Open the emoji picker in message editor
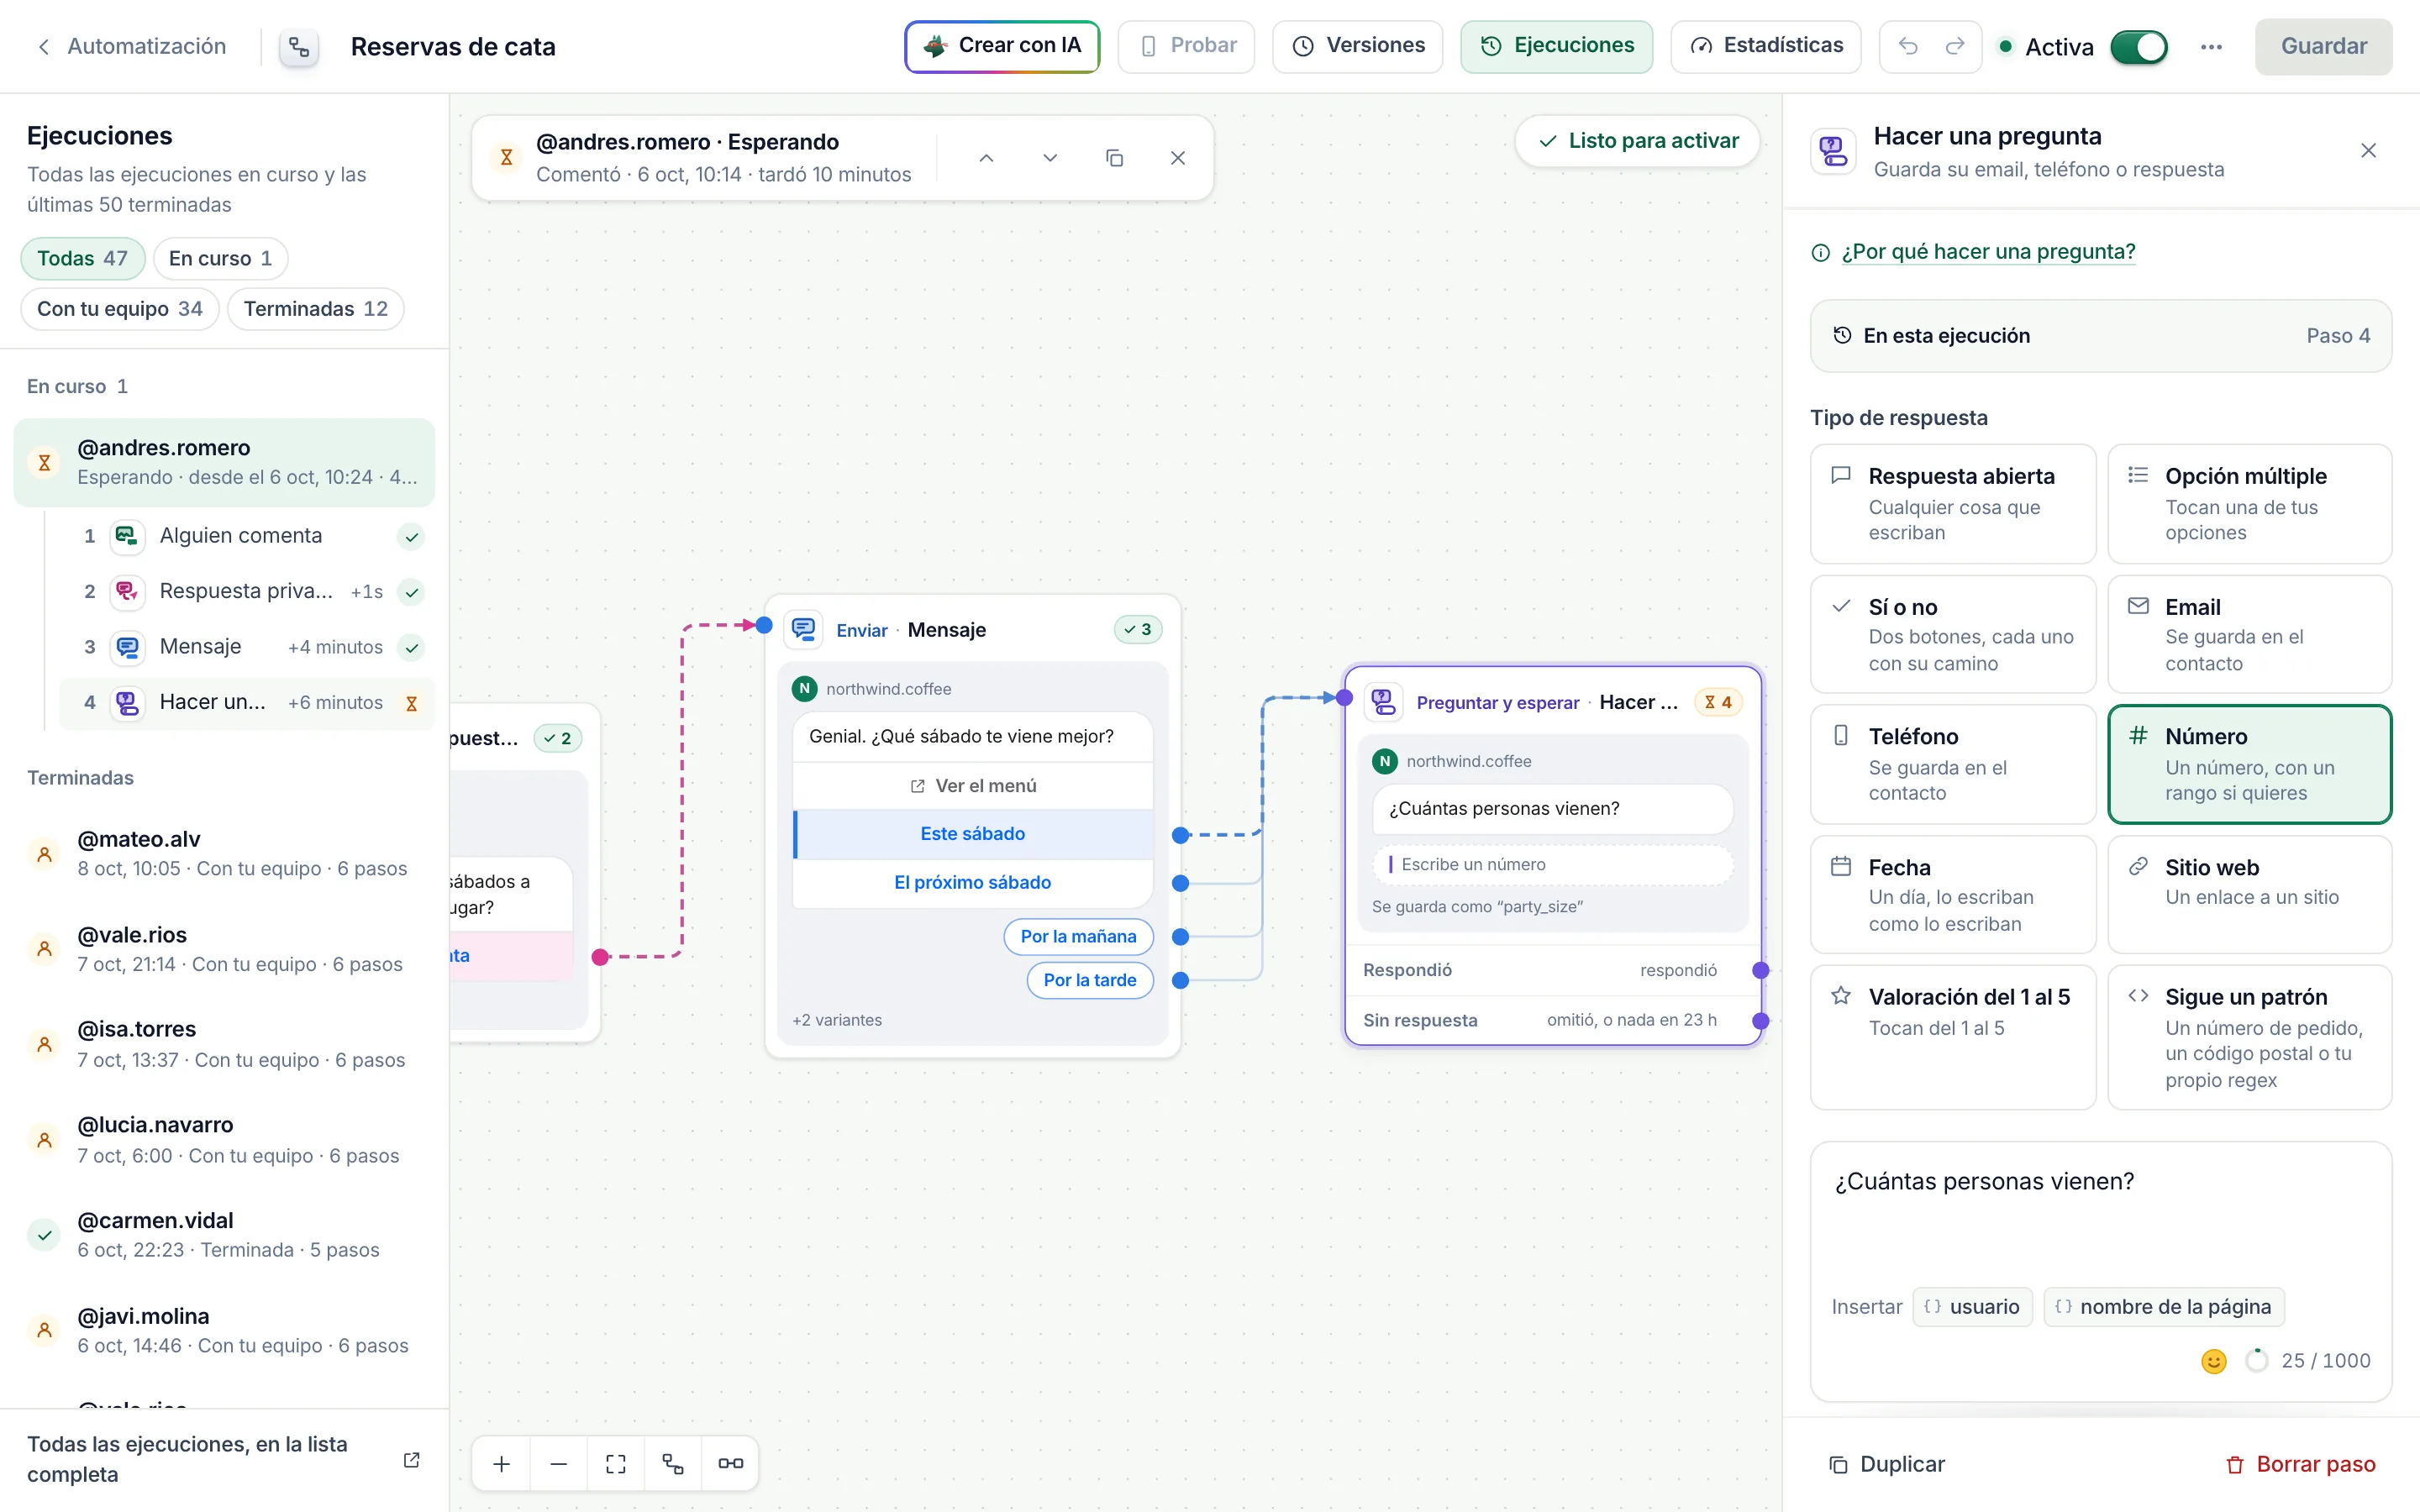This screenshot has height=1512, width=2420. click(x=2213, y=1361)
